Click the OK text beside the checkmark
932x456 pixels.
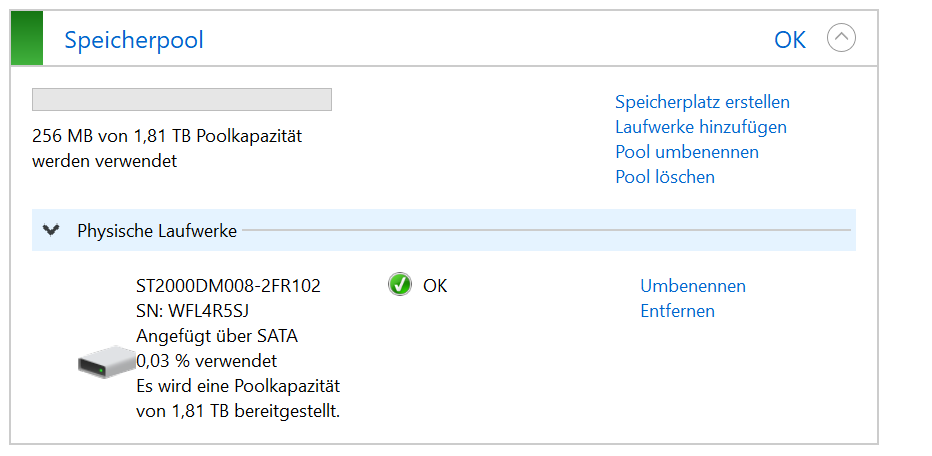click(435, 286)
